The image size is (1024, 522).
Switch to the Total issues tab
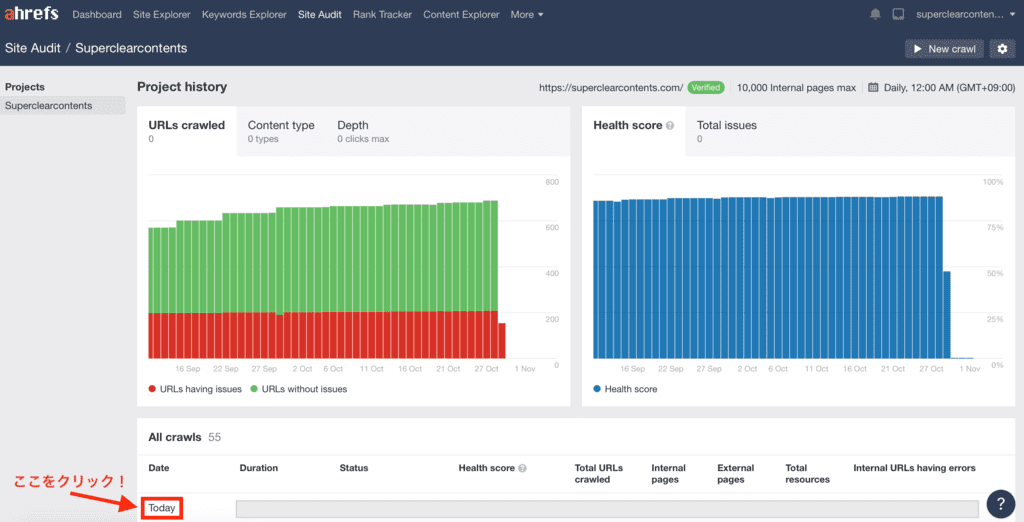[x=726, y=131]
